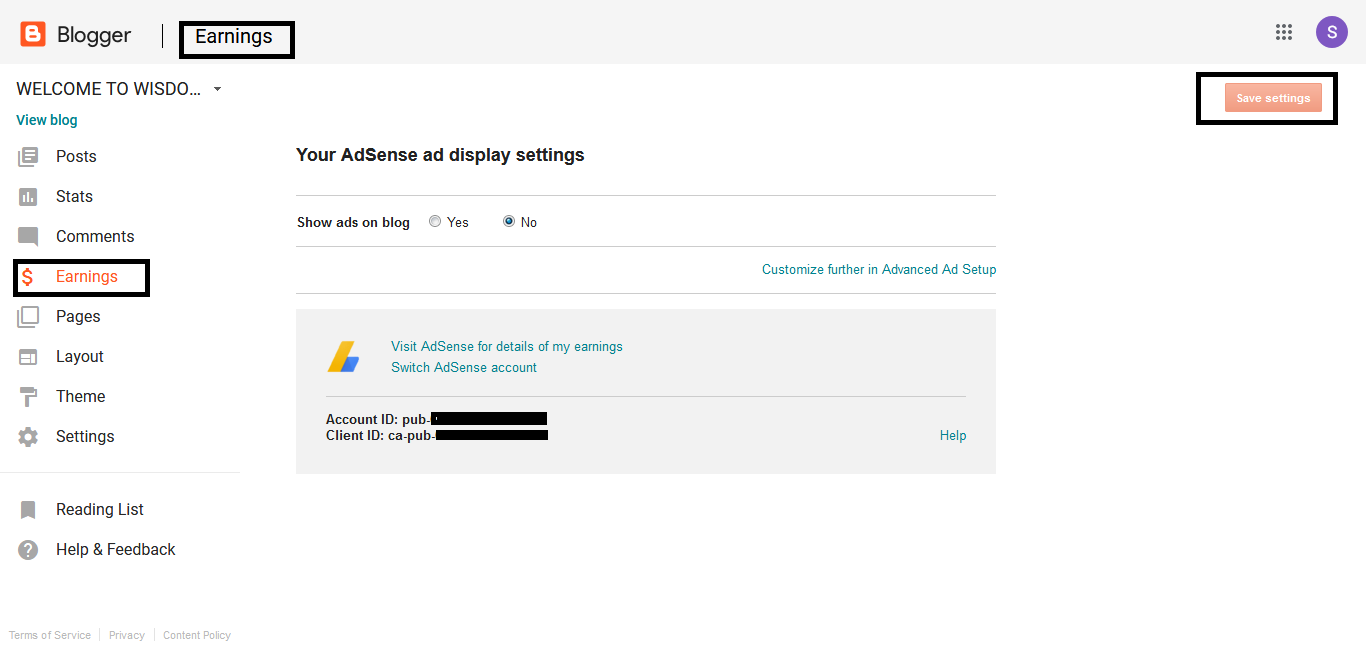Open the Layout section
The width and height of the screenshot is (1366, 654).
pyautogui.click(x=79, y=357)
